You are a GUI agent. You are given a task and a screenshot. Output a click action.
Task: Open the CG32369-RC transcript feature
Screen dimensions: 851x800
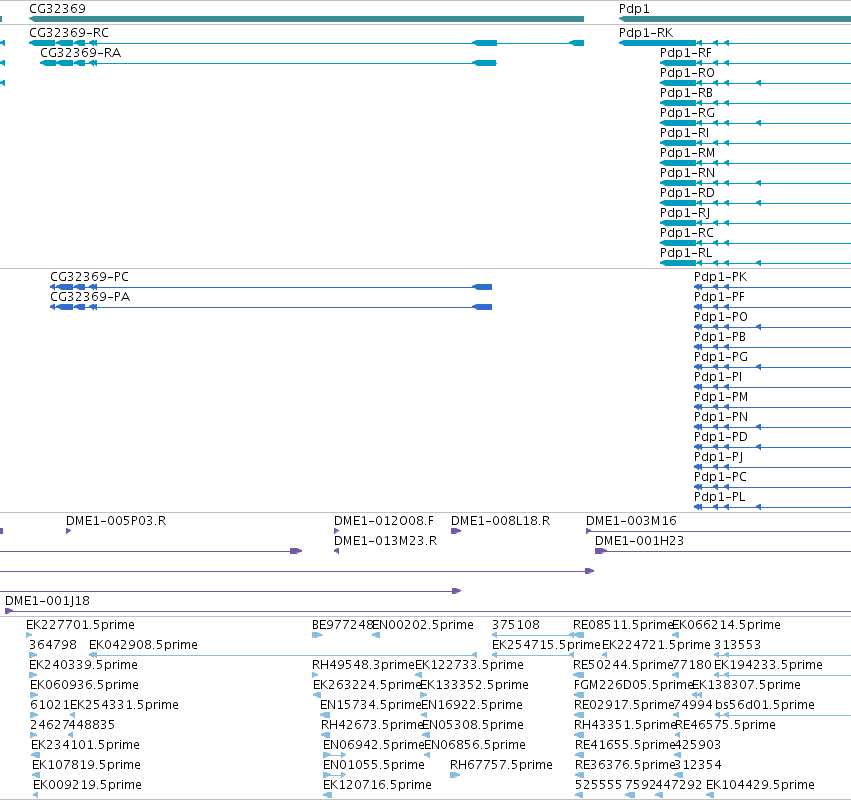coord(68,33)
